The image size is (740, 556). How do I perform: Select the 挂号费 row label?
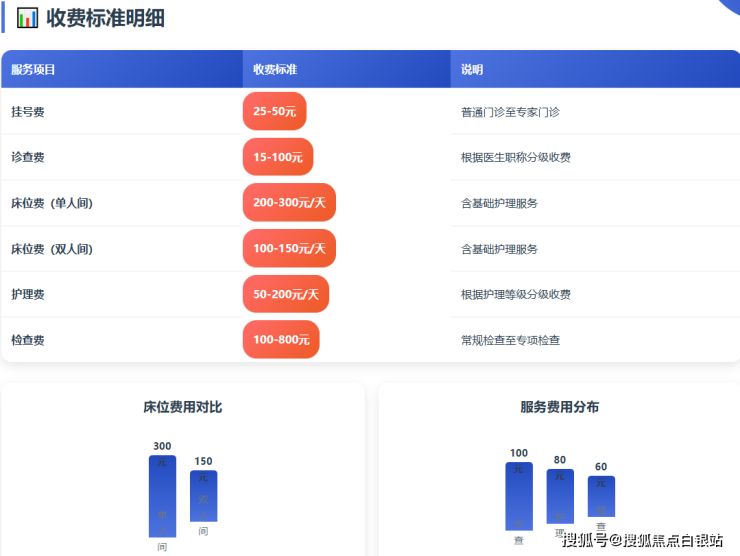(x=28, y=112)
